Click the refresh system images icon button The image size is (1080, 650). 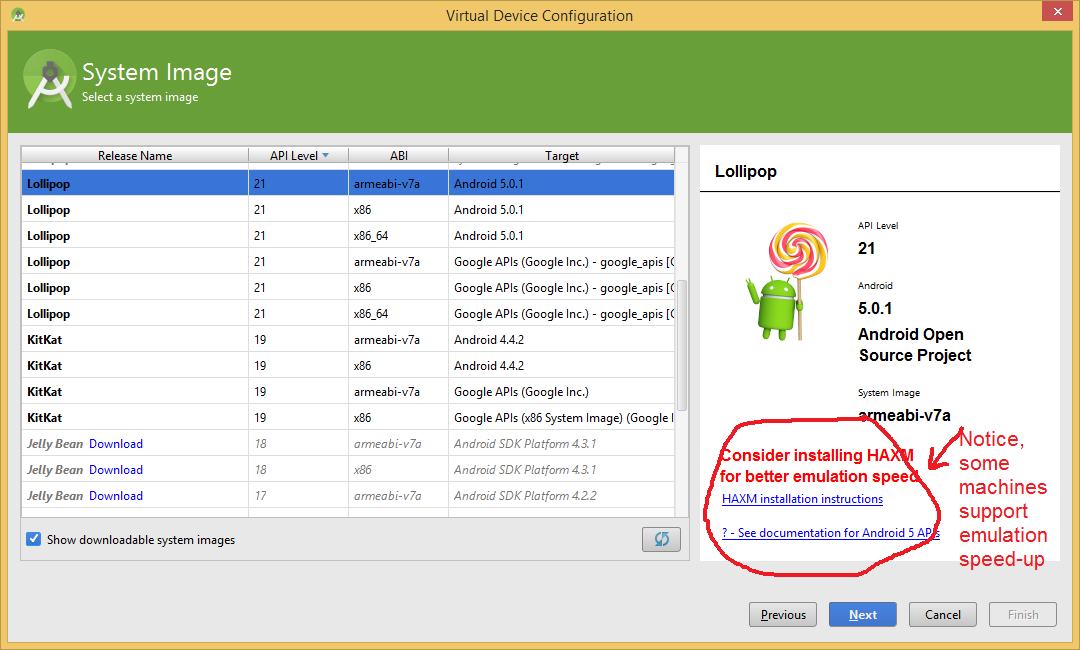click(661, 539)
